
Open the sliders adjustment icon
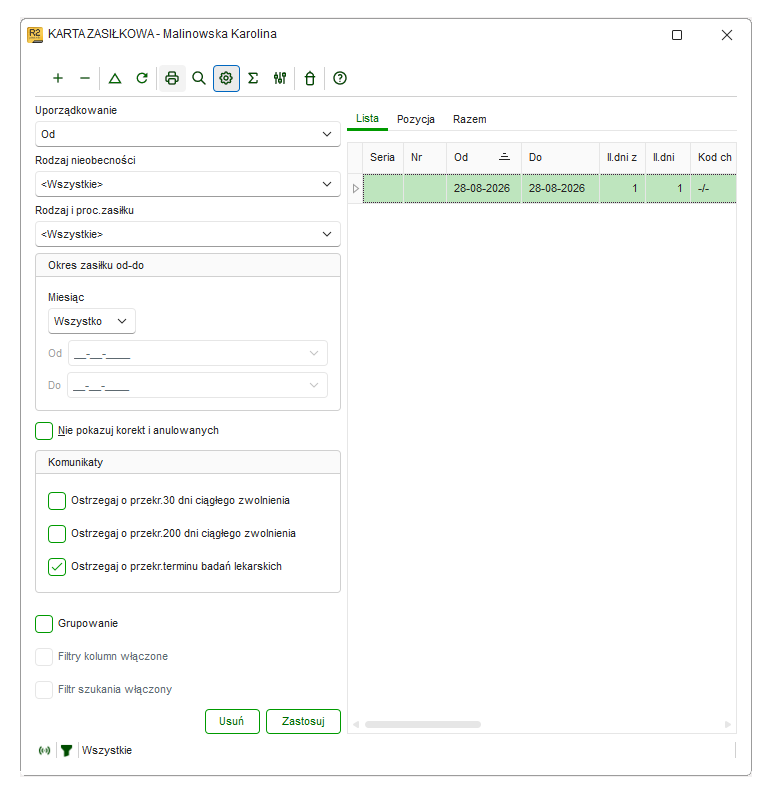[x=280, y=78]
